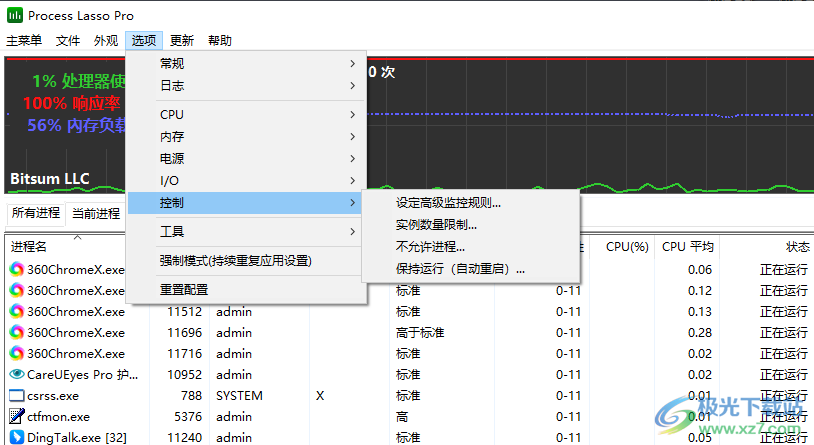Open the 外观 menu
This screenshot has width=814, height=445.
point(106,41)
